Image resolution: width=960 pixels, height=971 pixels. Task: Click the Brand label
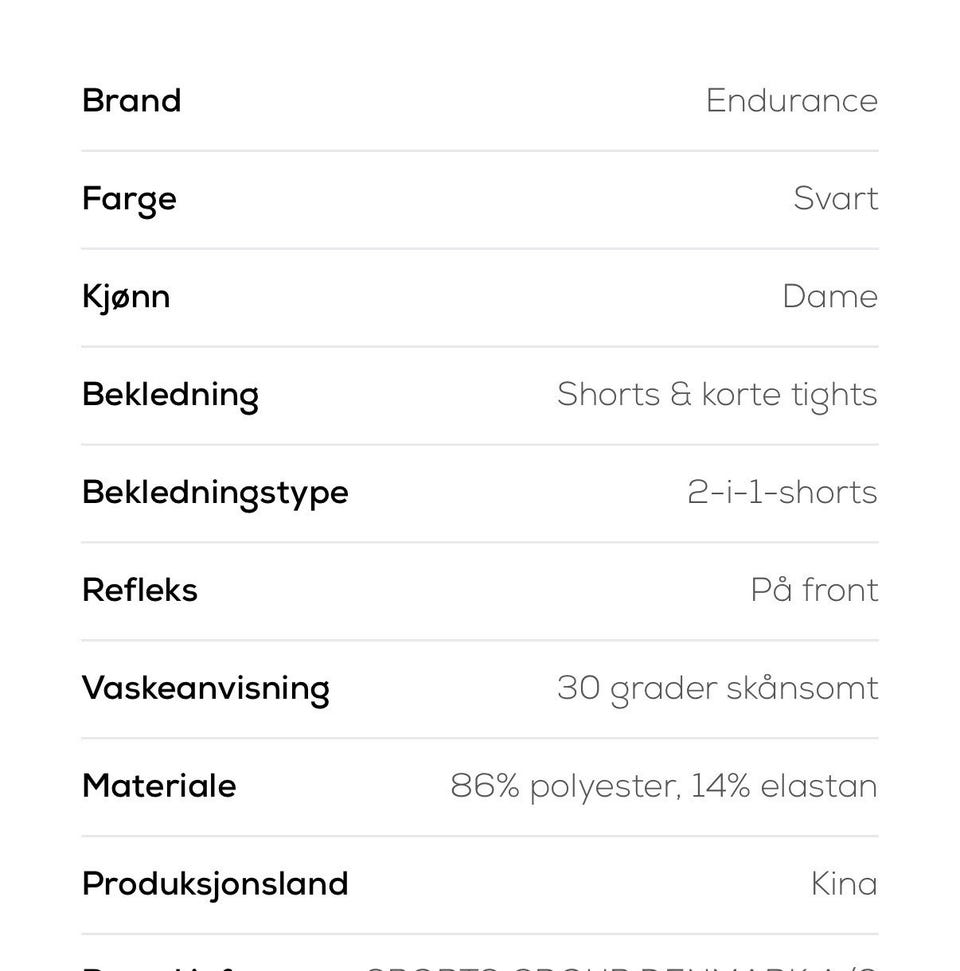[x=131, y=101]
